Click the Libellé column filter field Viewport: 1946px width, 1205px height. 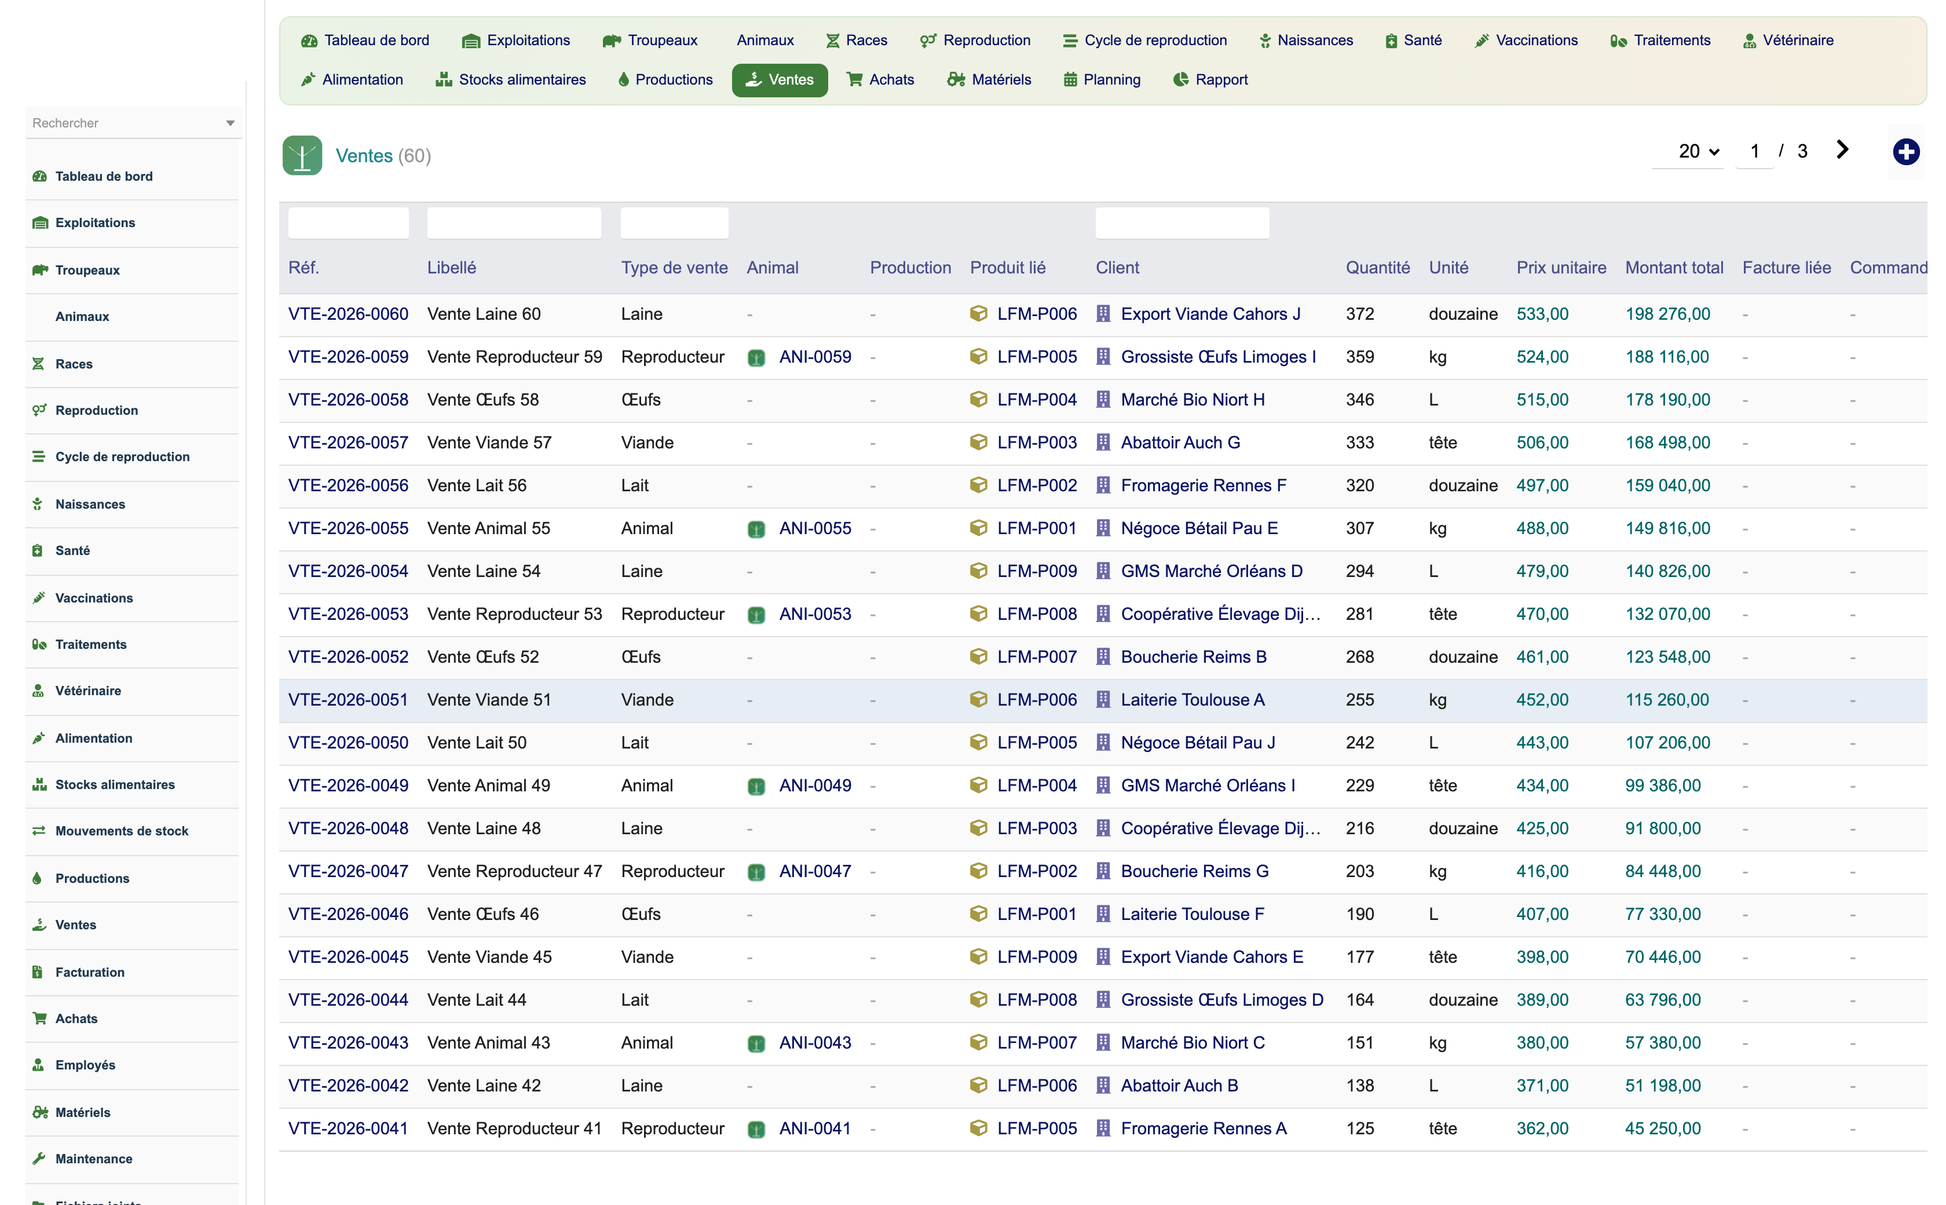coord(514,223)
